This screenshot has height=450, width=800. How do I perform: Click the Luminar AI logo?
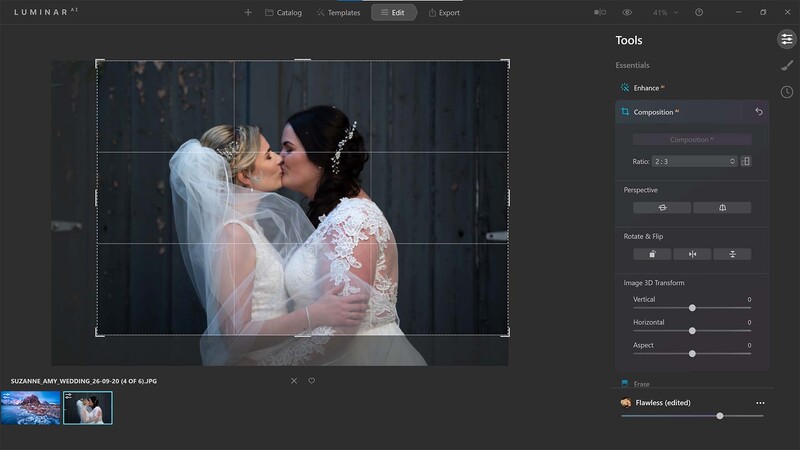(x=46, y=12)
